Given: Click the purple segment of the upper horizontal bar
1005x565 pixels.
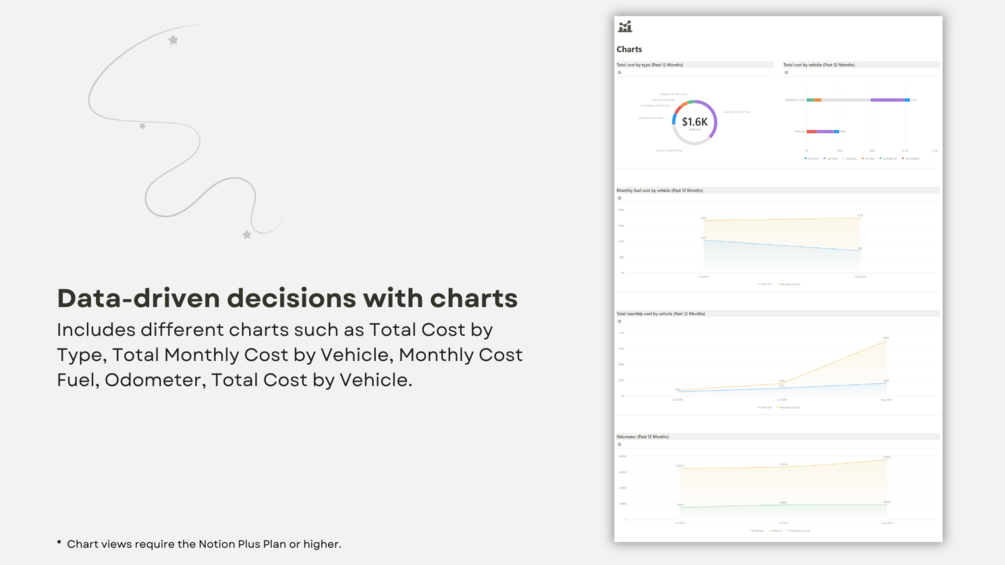Looking at the screenshot, I should (886, 100).
